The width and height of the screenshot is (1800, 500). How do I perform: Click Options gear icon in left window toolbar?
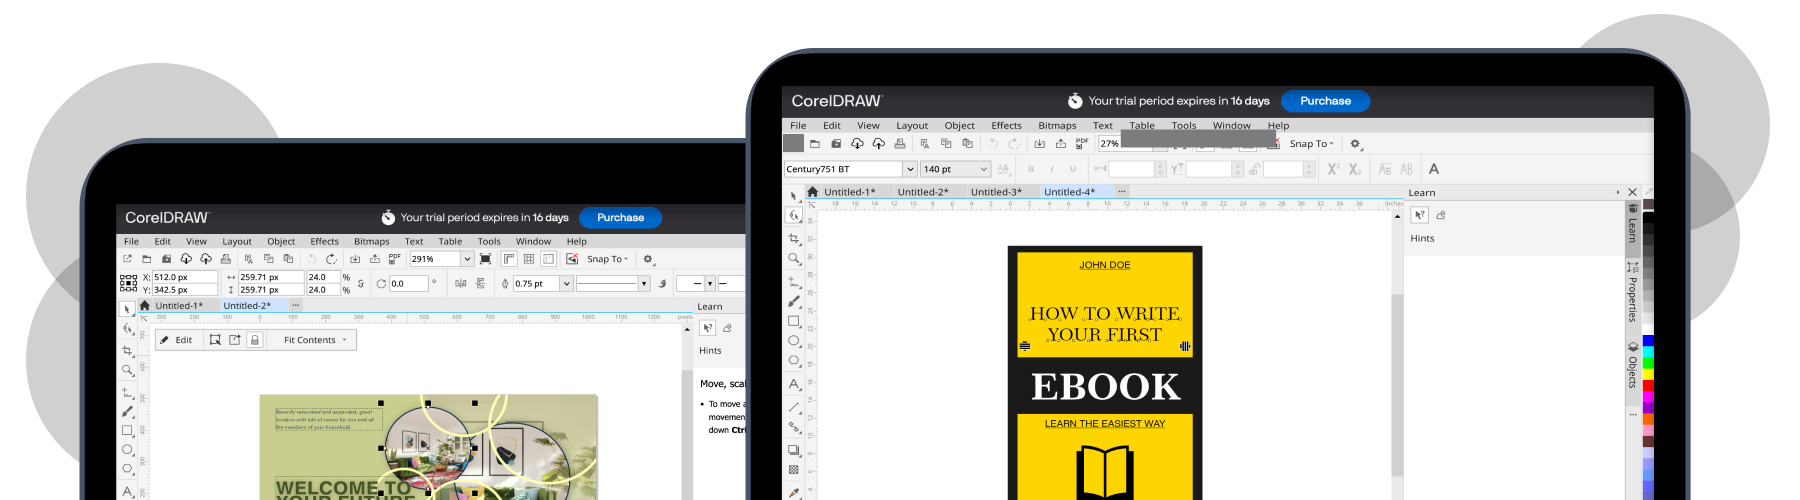648,259
